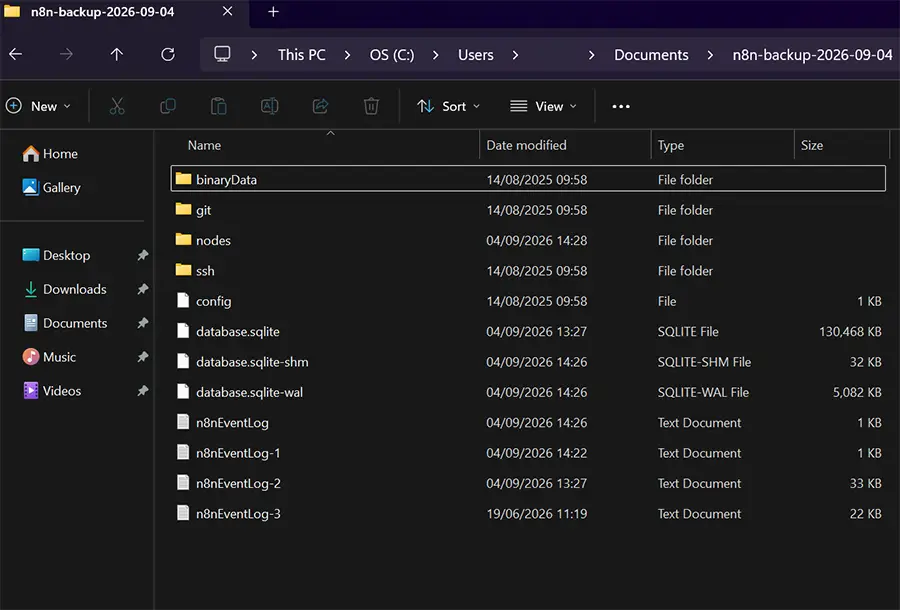The image size is (900, 610).
Task: Click the Rename icon in toolbar
Action: 270,106
